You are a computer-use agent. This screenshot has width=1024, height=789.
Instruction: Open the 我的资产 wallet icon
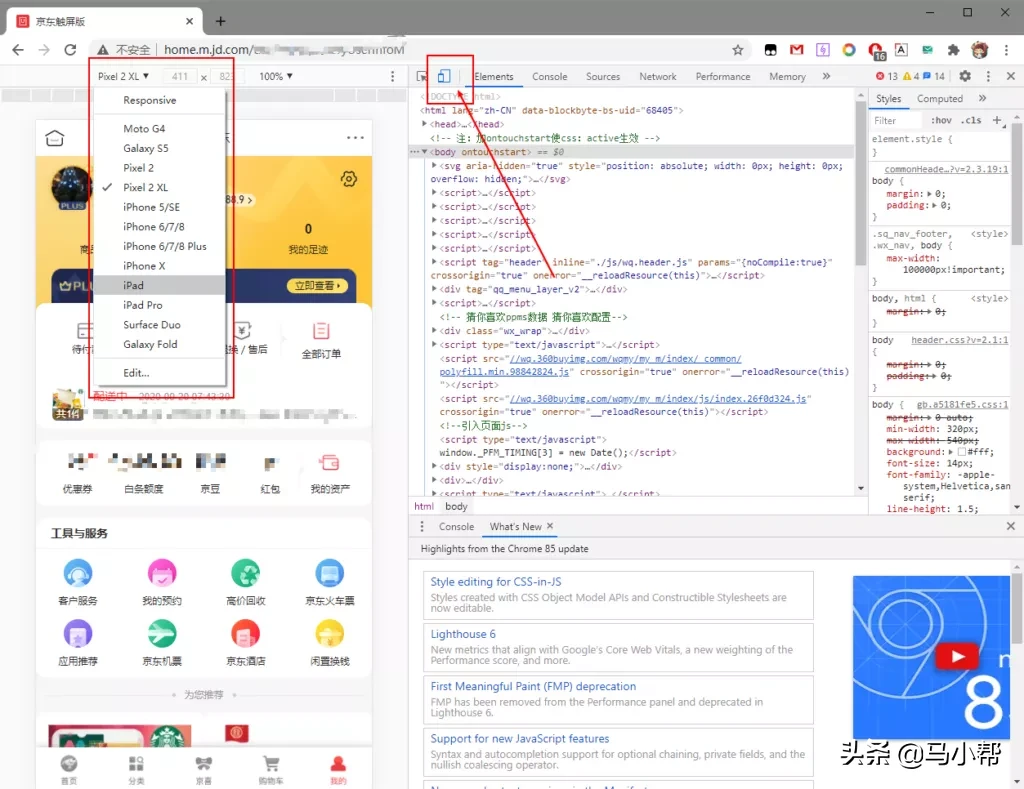click(x=329, y=463)
